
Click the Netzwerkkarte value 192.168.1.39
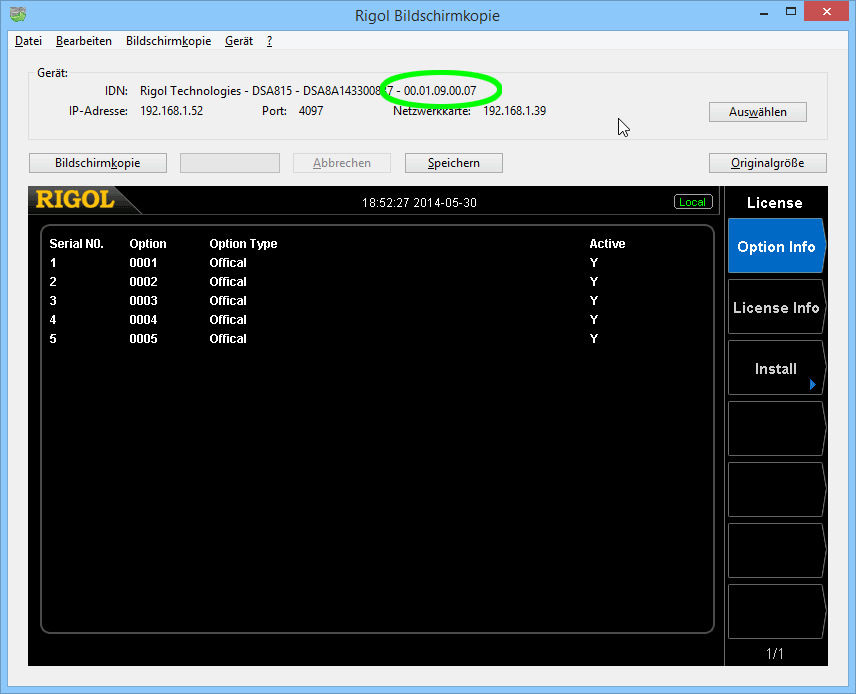tap(514, 111)
